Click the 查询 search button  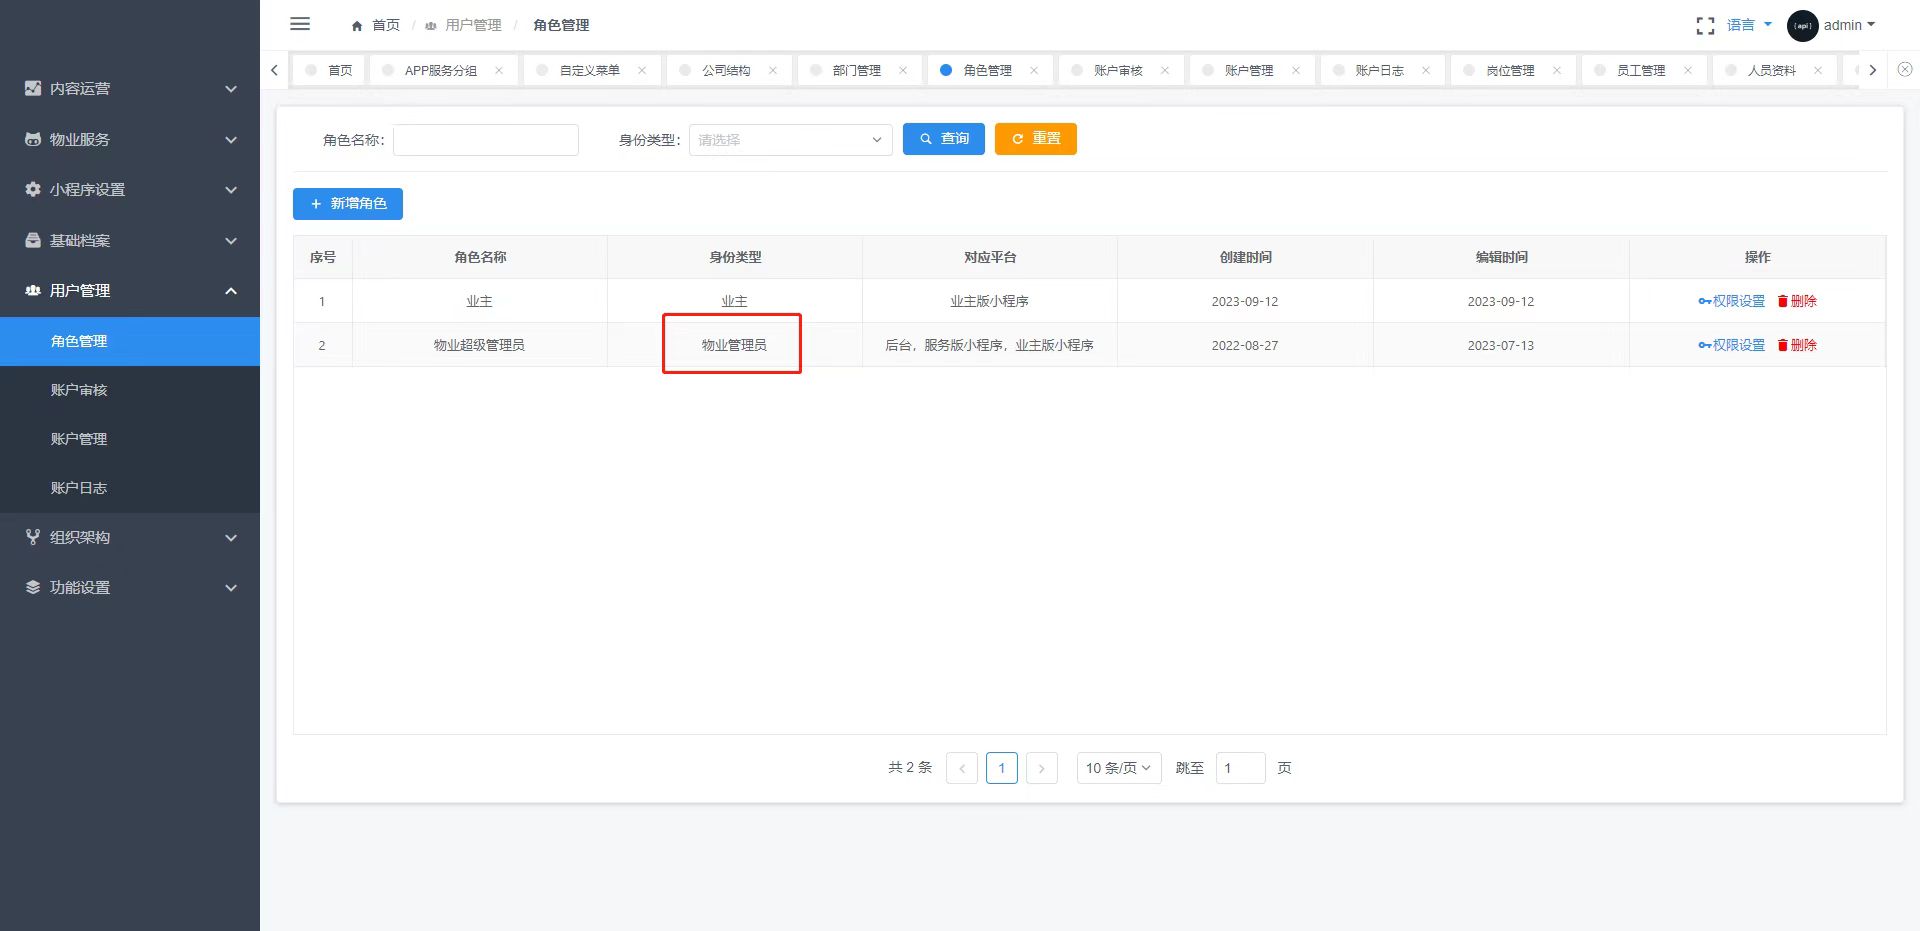944,139
